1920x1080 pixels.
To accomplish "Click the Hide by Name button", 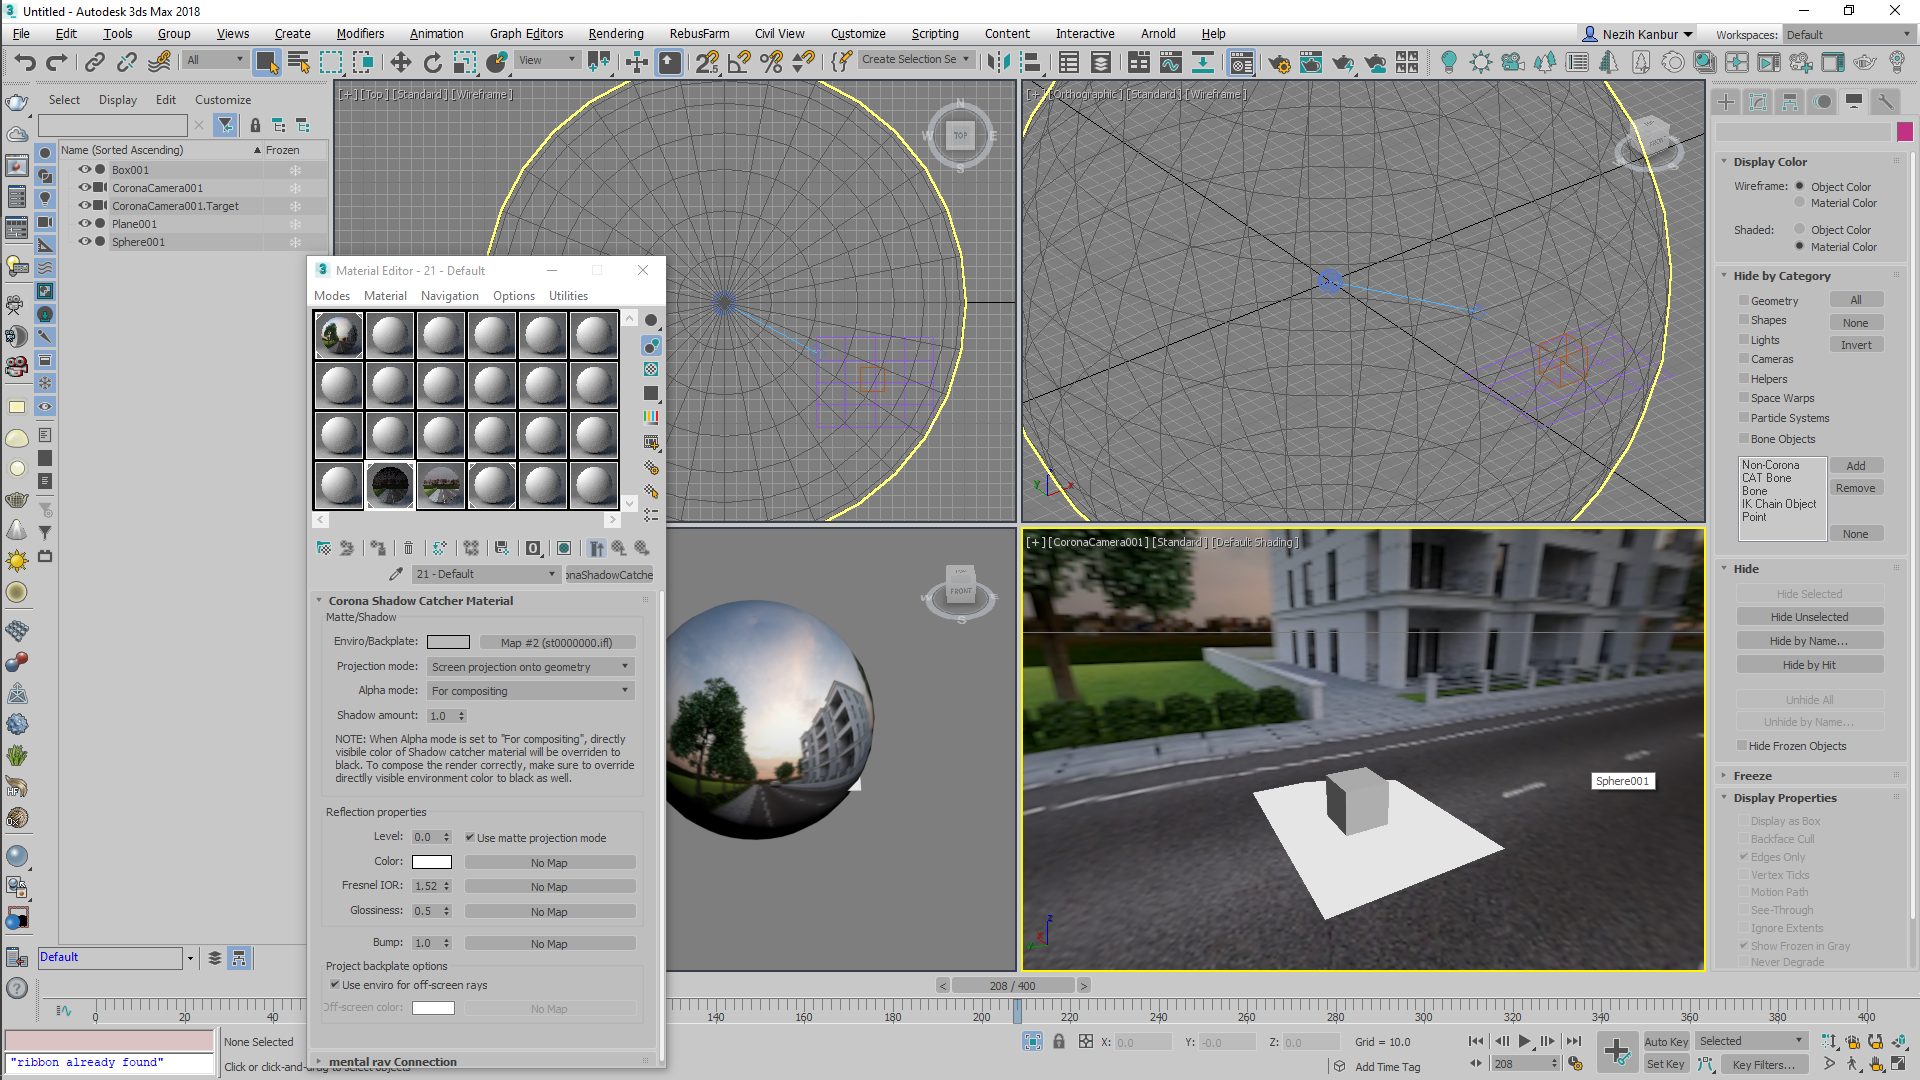I will 1809,641.
